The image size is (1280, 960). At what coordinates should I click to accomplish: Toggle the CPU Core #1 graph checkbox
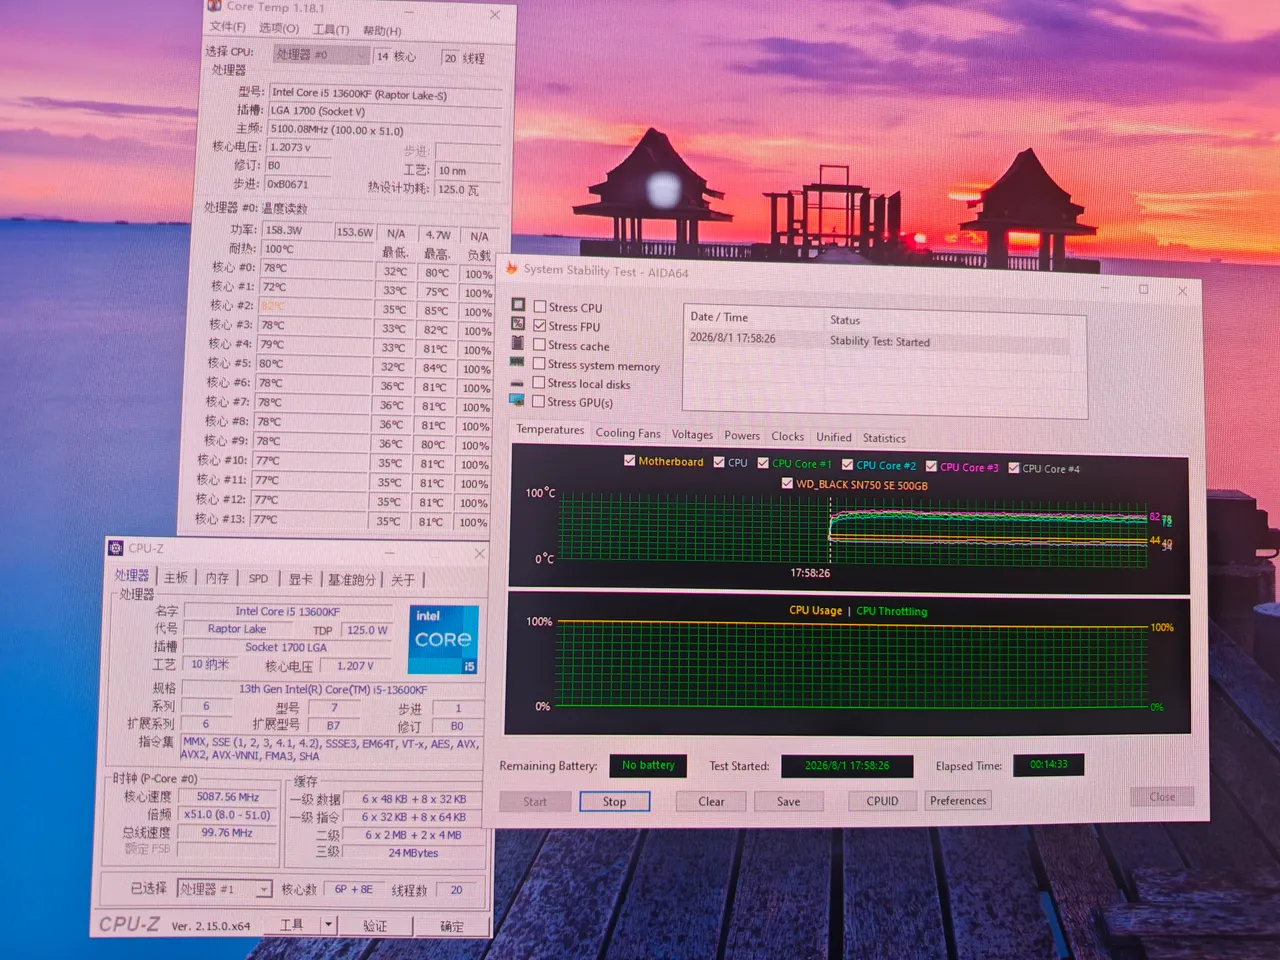coord(763,463)
